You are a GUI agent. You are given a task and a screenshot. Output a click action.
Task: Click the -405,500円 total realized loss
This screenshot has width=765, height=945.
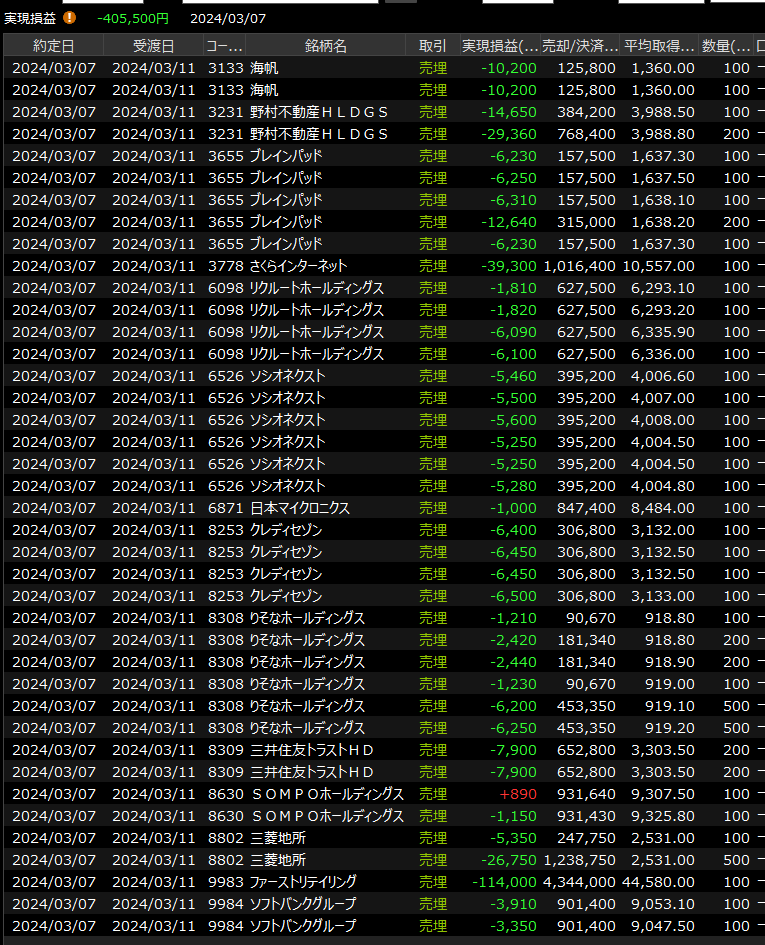tap(133, 18)
